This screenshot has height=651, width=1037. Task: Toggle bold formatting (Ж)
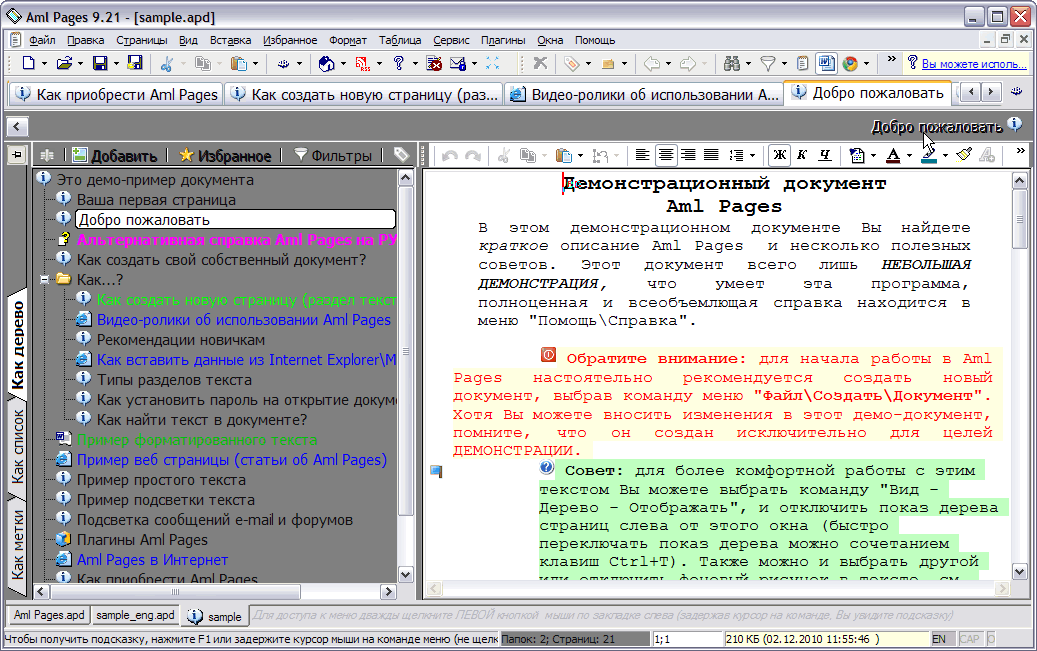point(780,155)
